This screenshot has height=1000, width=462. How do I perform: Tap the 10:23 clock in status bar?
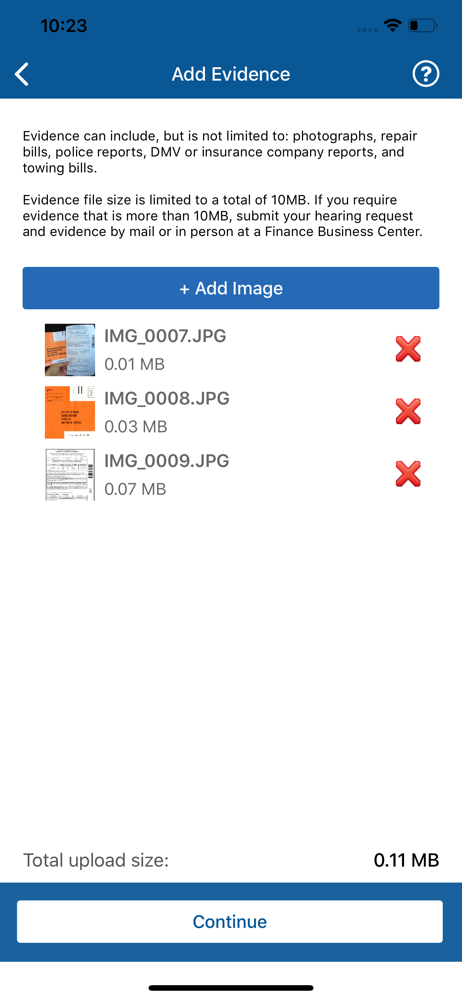tap(64, 26)
